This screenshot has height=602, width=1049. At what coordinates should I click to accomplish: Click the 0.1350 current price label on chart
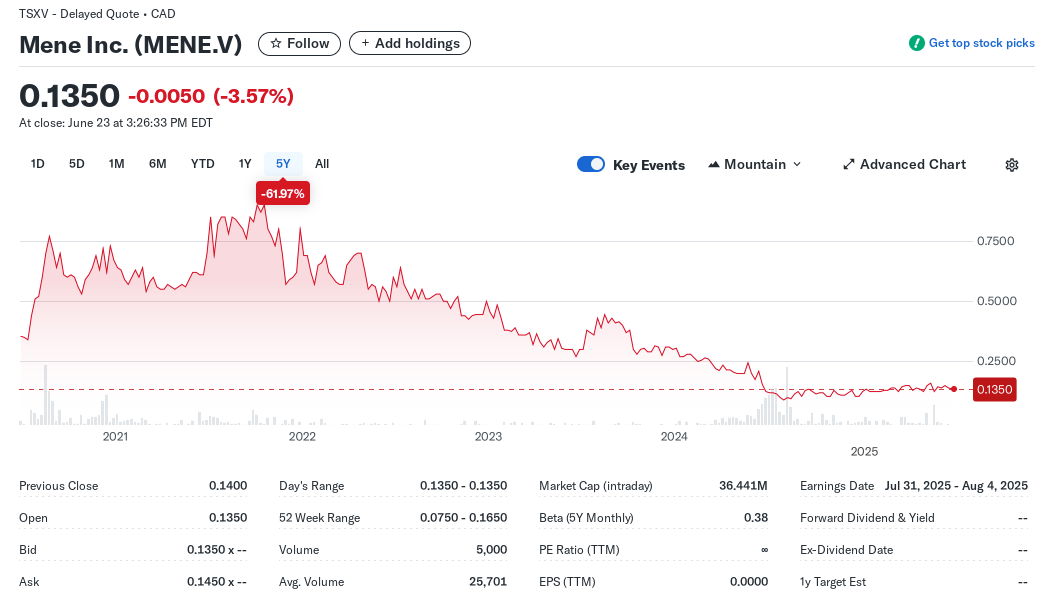(x=995, y=389)
